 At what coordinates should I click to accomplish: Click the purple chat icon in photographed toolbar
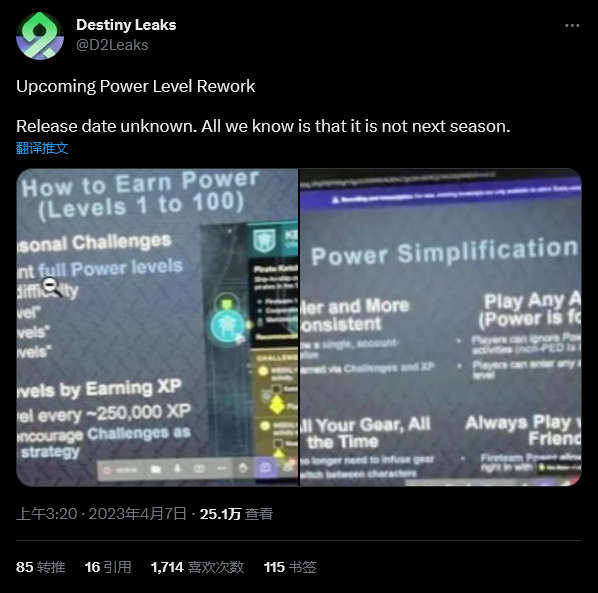coord(265,468)
